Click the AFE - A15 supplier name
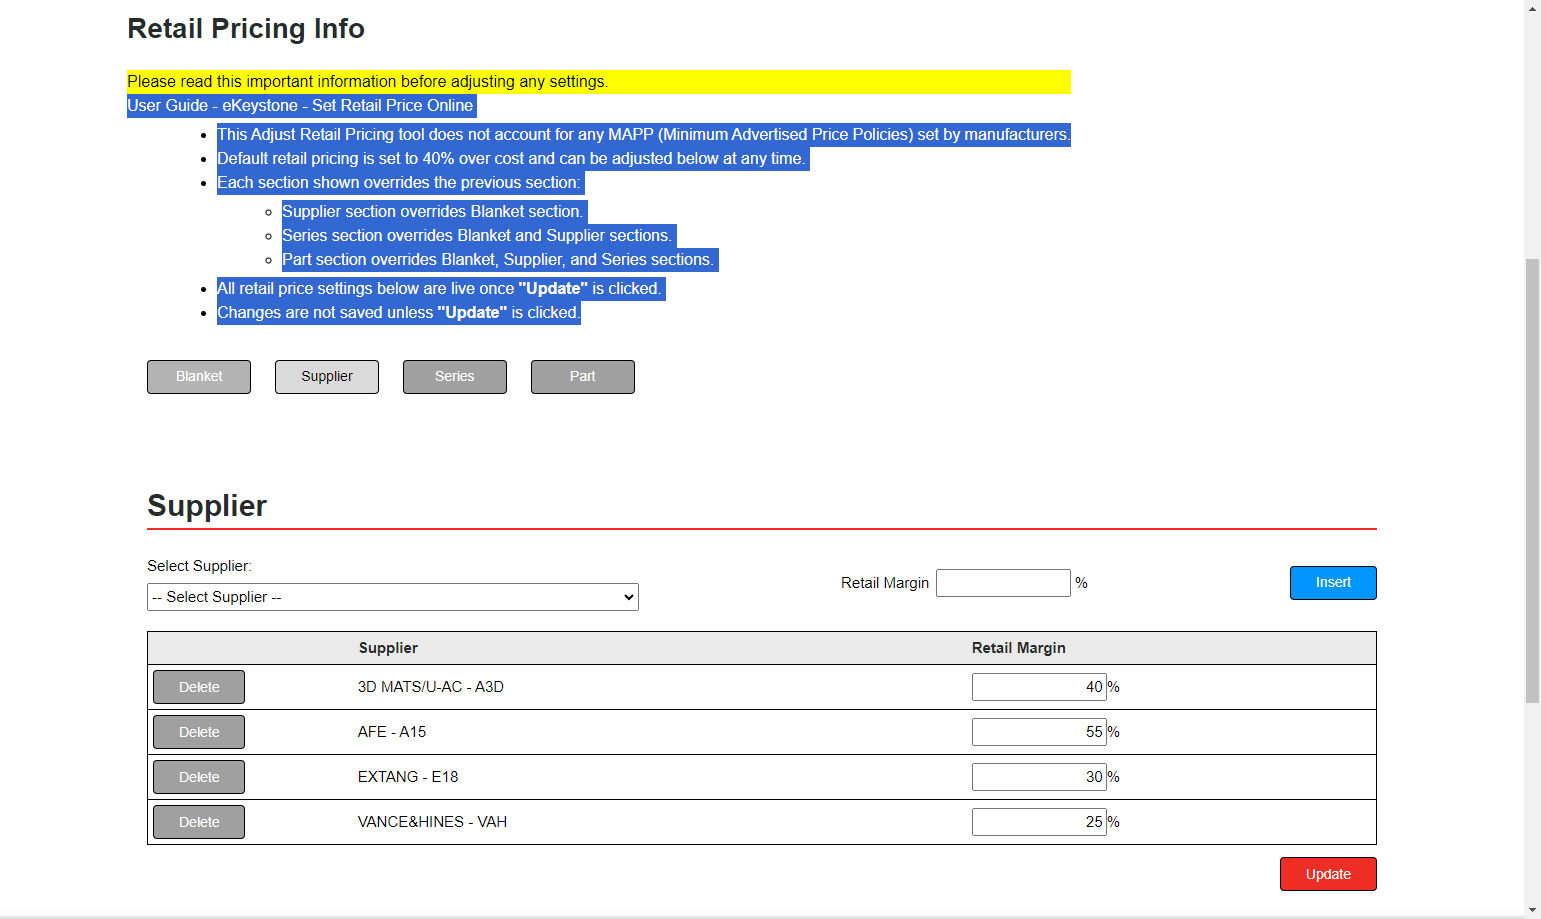Image resolution: width=1541 pixels, height=919 pixels. coord(392,732)
